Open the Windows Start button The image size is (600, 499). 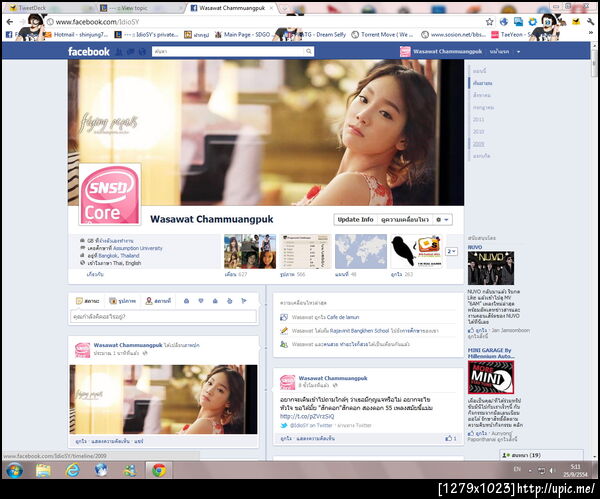(15, 470)
